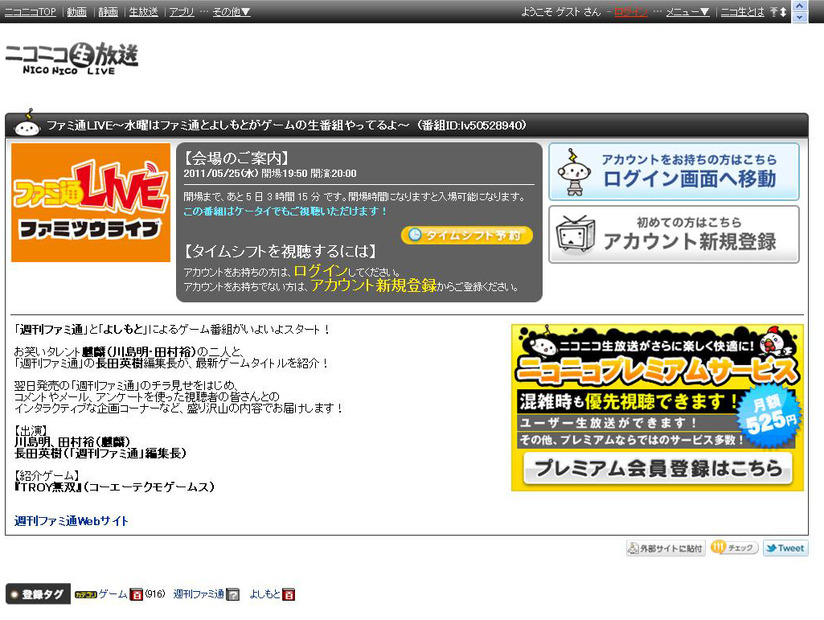This screenshot has height=620, width=824.
Task: Click the yellow ログイン link in timeshift section
Action: tap(321, 271)
